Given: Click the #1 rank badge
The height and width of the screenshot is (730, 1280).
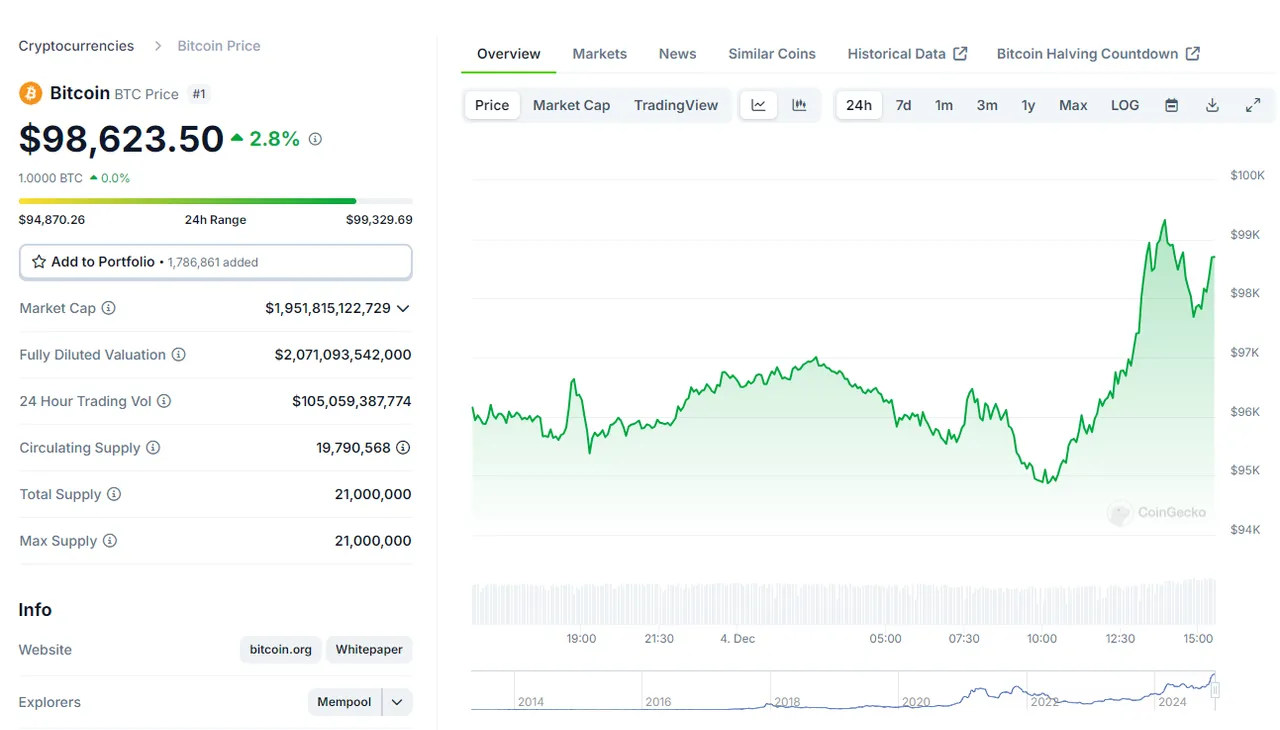Looking at the screenshot, I should click(x=199, y=94).
